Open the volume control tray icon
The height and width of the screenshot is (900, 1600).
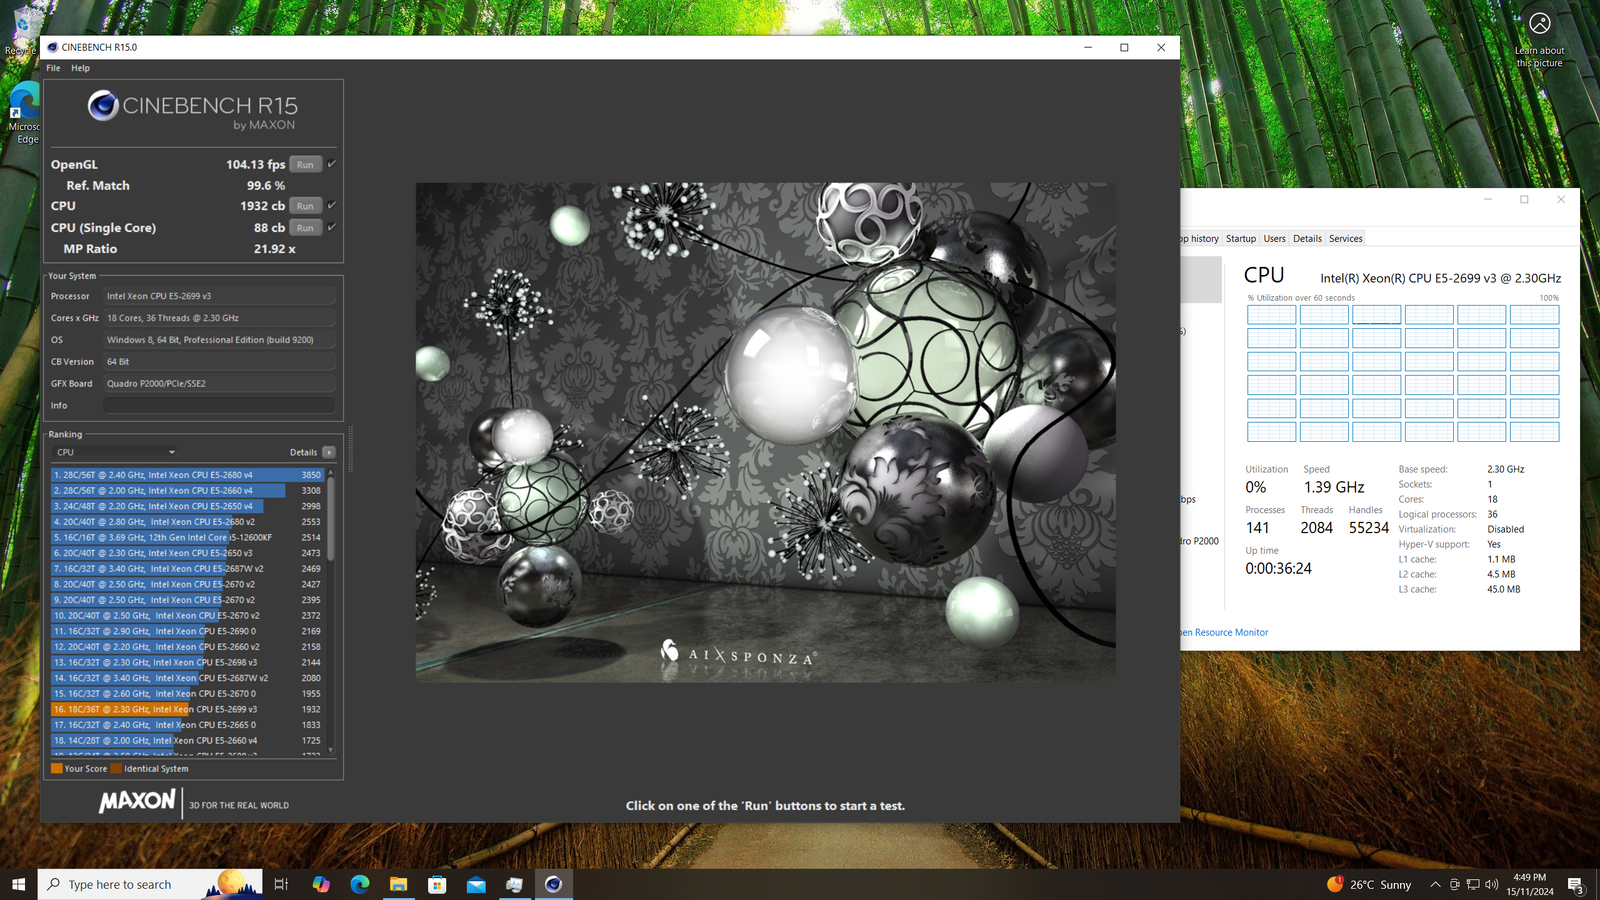1491,884
